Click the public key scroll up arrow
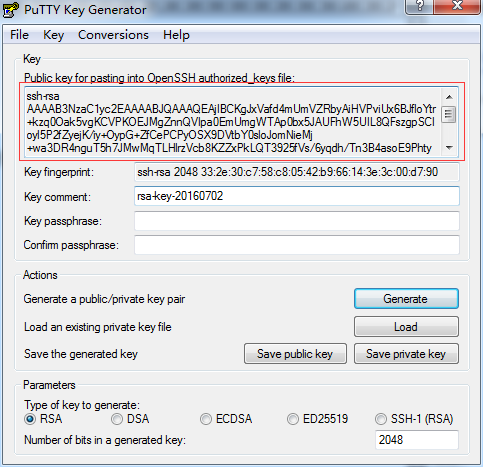The width and height of the screenshot is (483, 467). tap(449, 97)
